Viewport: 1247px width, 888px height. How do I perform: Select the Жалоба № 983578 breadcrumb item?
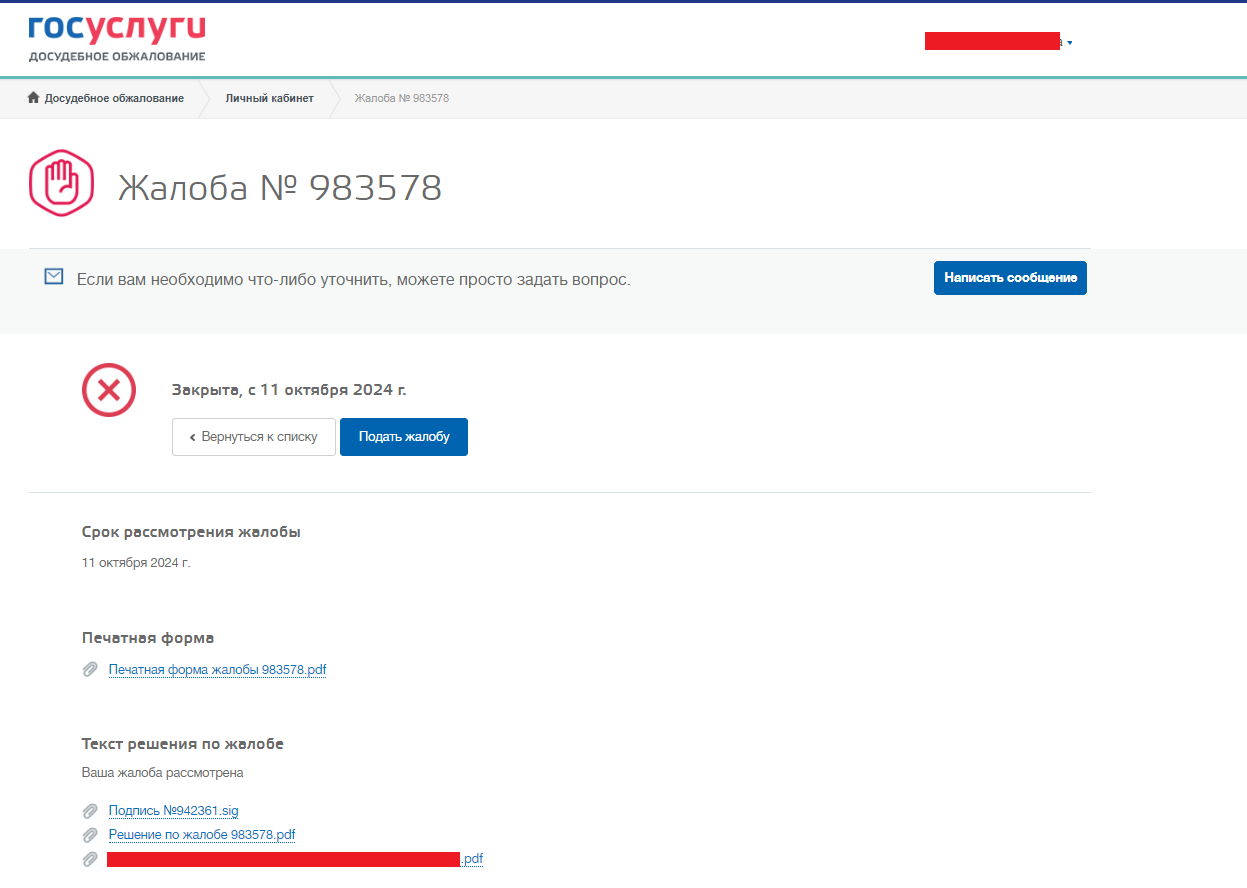click(x=401, y=98)
